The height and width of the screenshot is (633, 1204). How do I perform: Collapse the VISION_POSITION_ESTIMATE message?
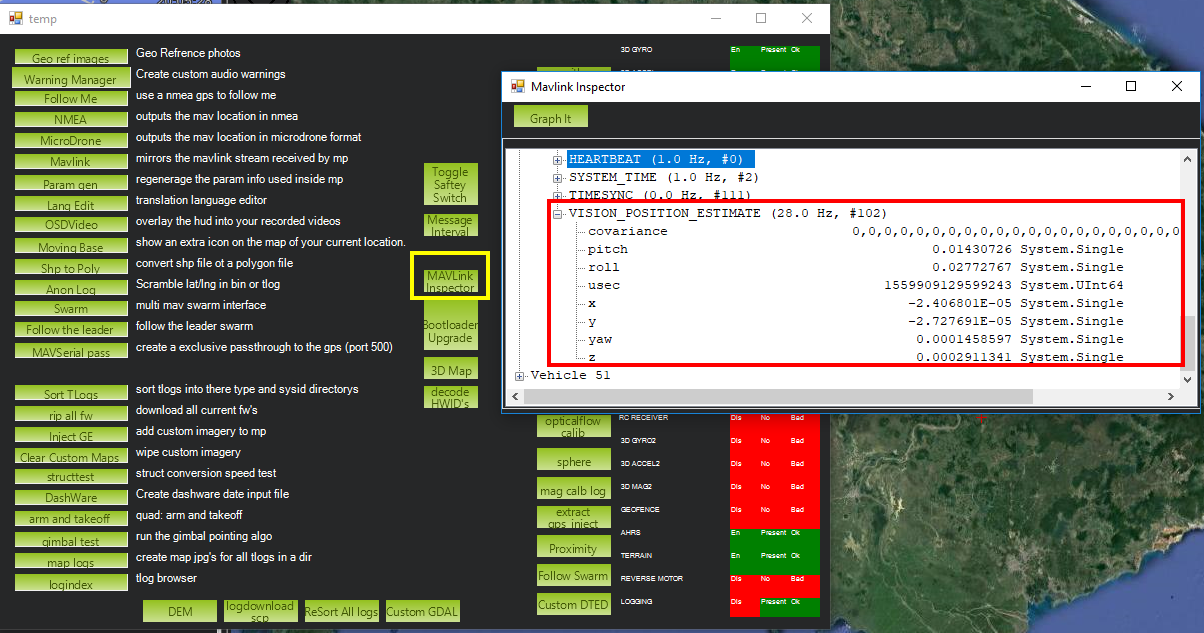(x=558, y=213)
